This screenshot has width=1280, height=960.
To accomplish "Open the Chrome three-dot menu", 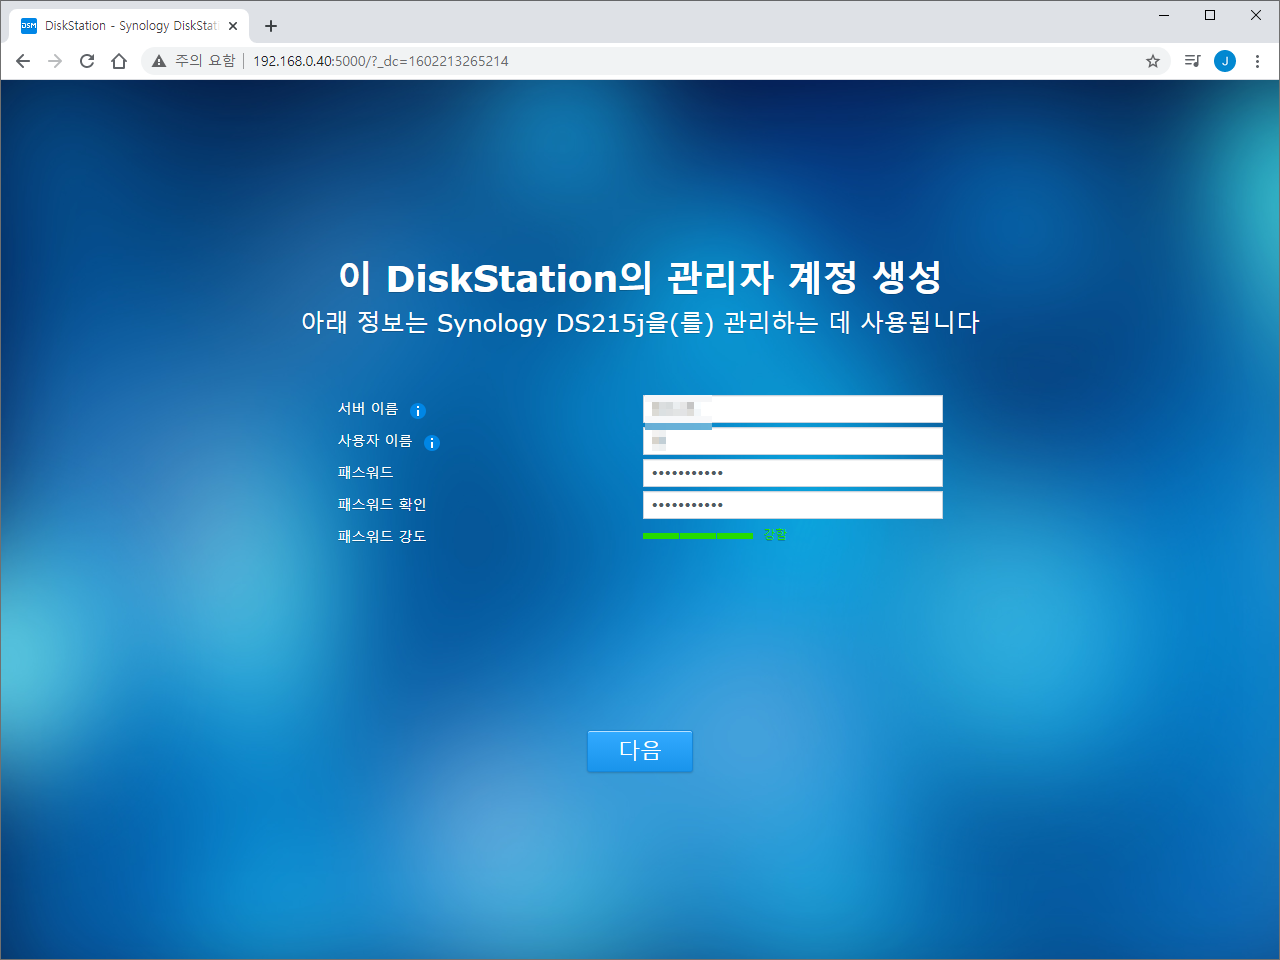I will [1257, 61].
